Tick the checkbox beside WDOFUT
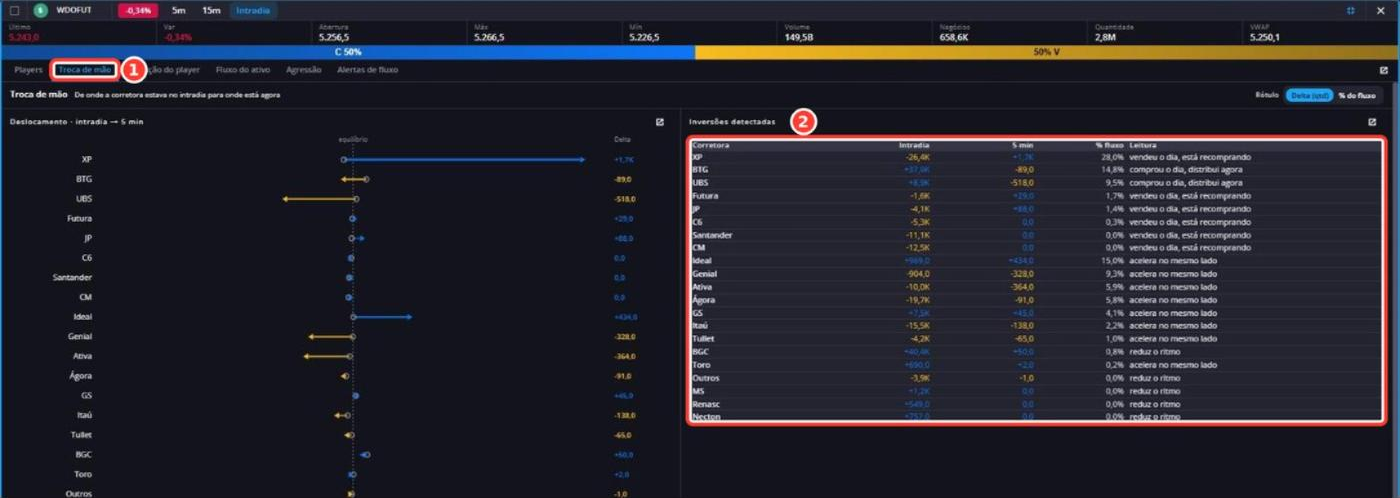Viewport: 1400px width, 498px height. point(14,10)
